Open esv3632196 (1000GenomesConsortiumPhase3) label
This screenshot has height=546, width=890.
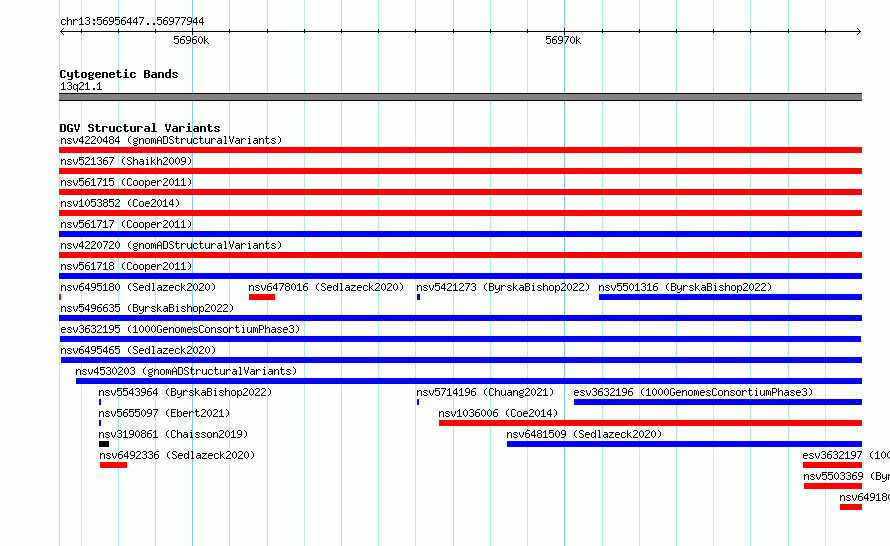693,392
